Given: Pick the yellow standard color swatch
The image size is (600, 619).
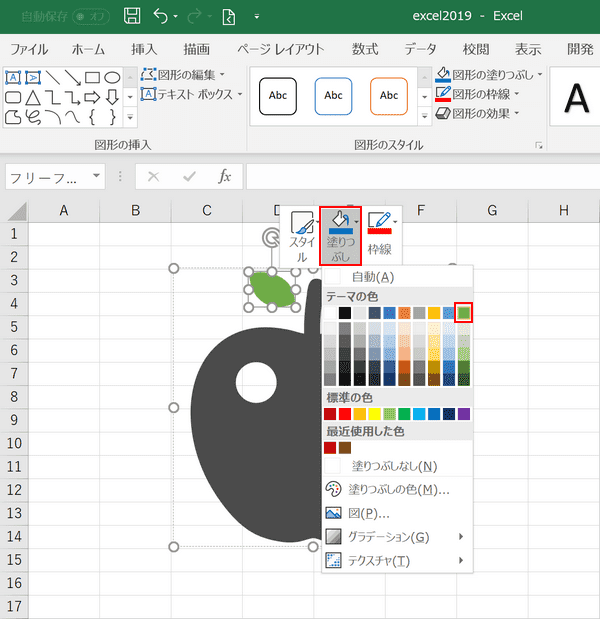Looking at the screenshot, I should click(374, 414).
